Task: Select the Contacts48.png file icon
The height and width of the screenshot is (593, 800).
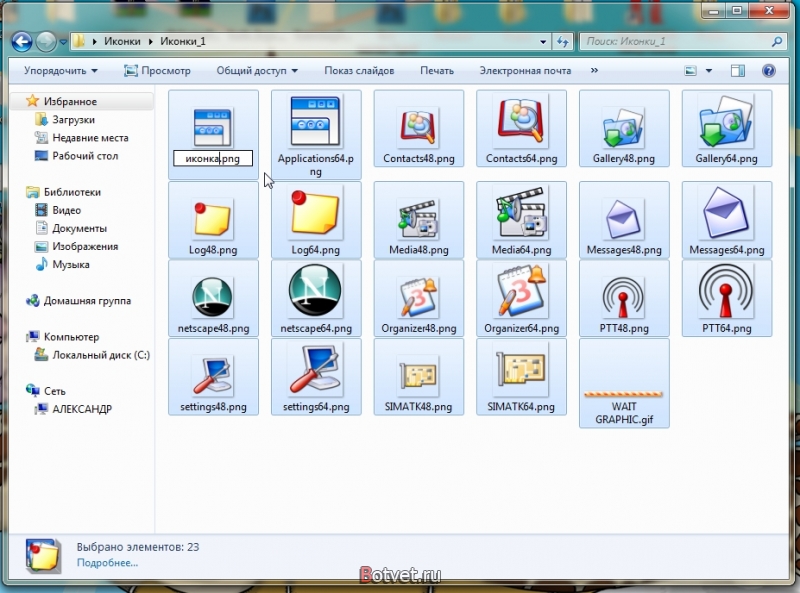Action: point(418,126)
